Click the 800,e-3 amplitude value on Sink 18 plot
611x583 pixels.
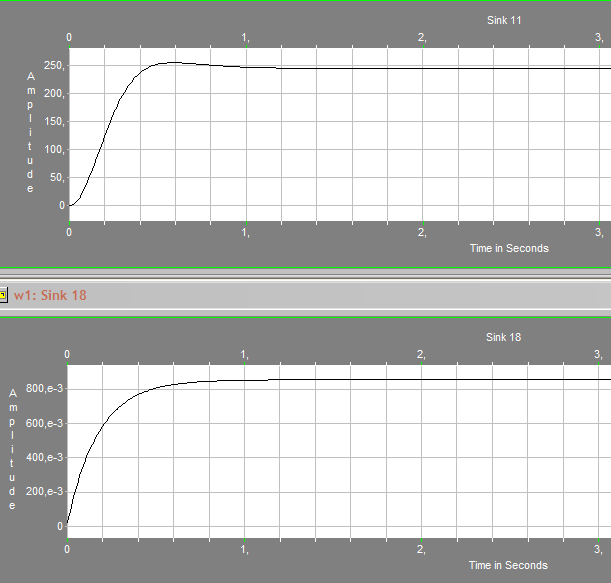[44, 389]
